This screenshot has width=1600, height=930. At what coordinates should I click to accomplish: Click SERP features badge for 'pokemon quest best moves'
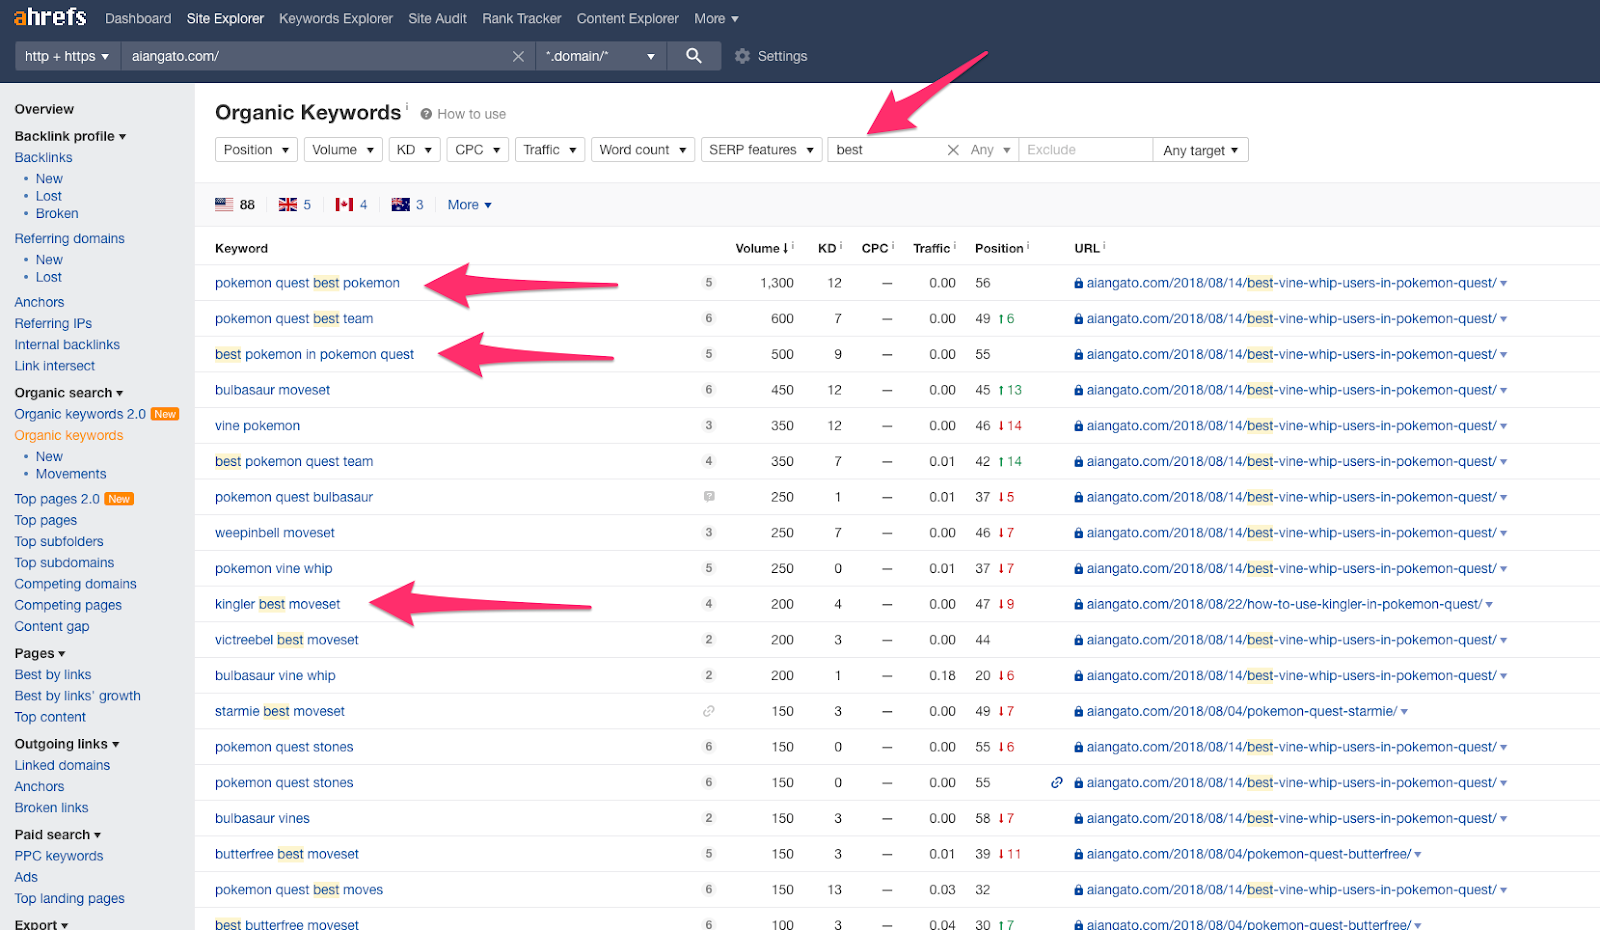[x=709, y=890]
